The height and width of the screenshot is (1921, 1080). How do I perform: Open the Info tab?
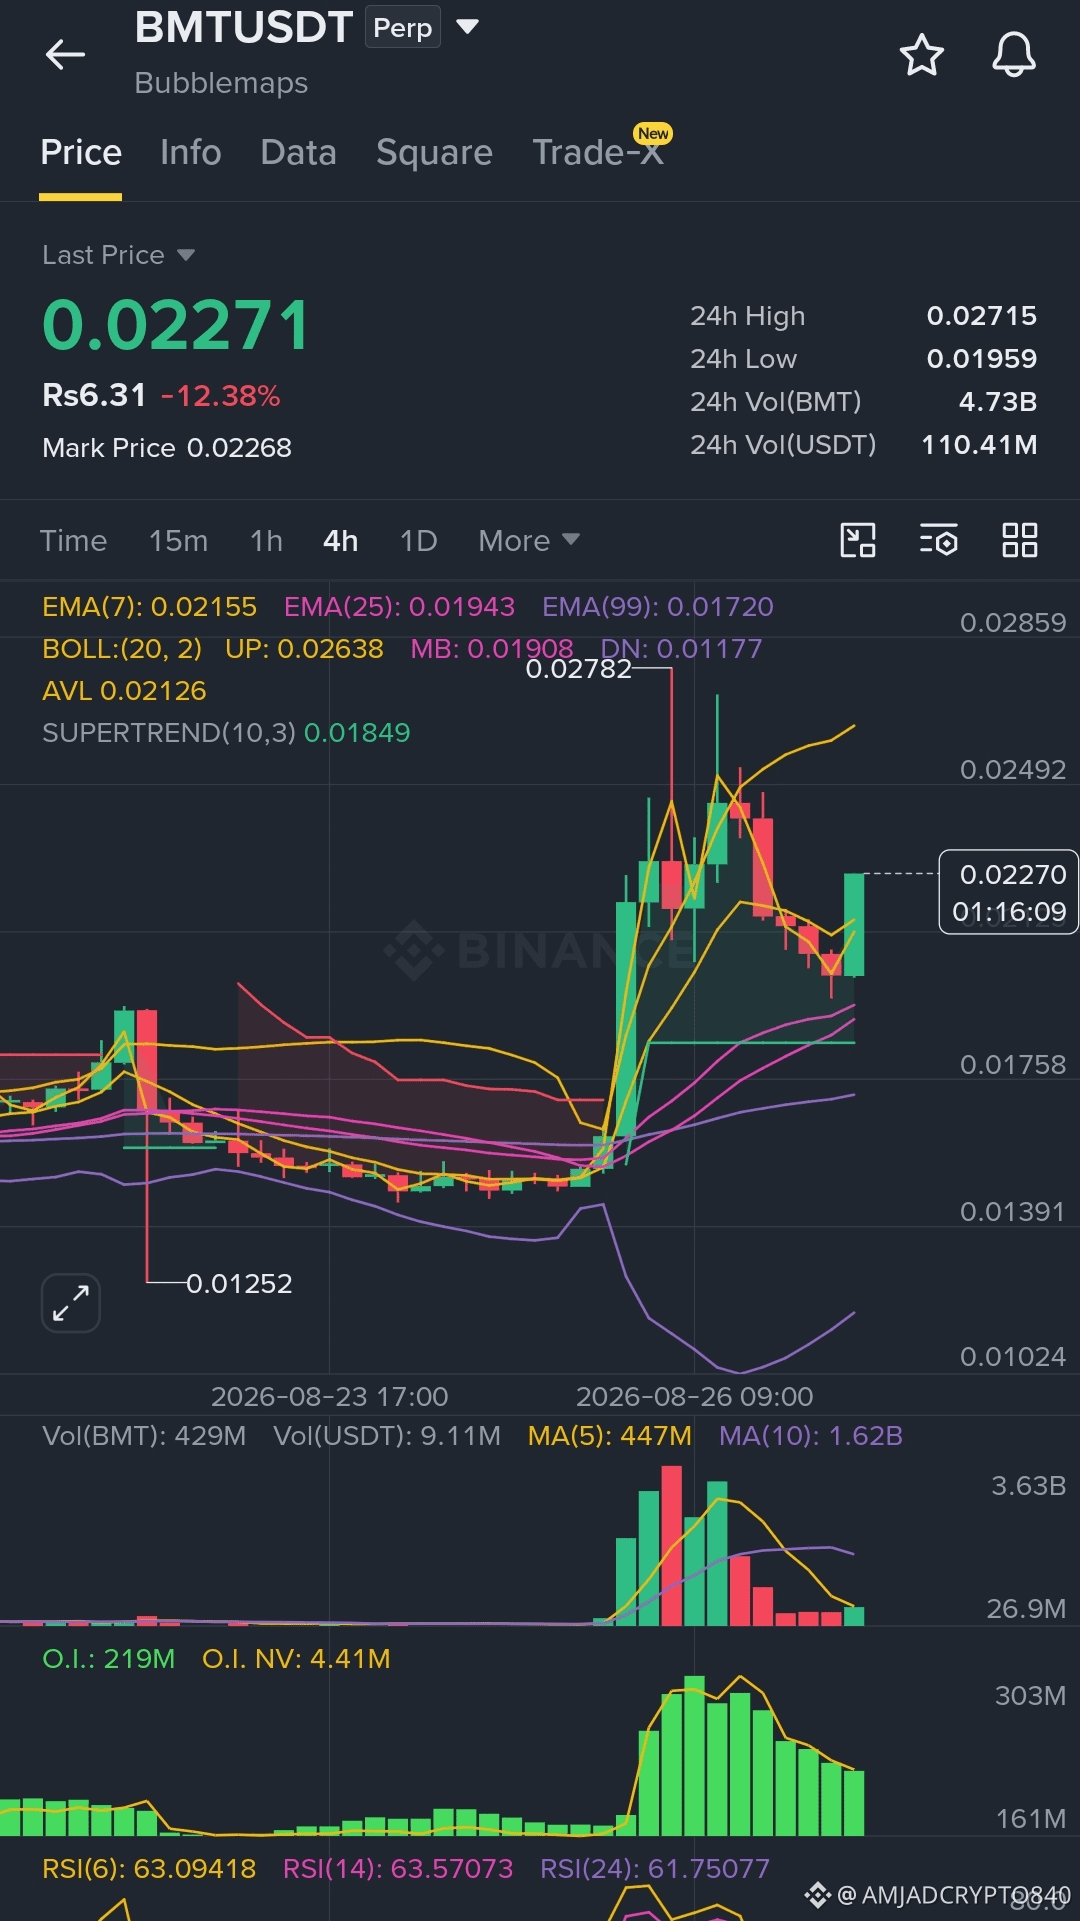191,152
